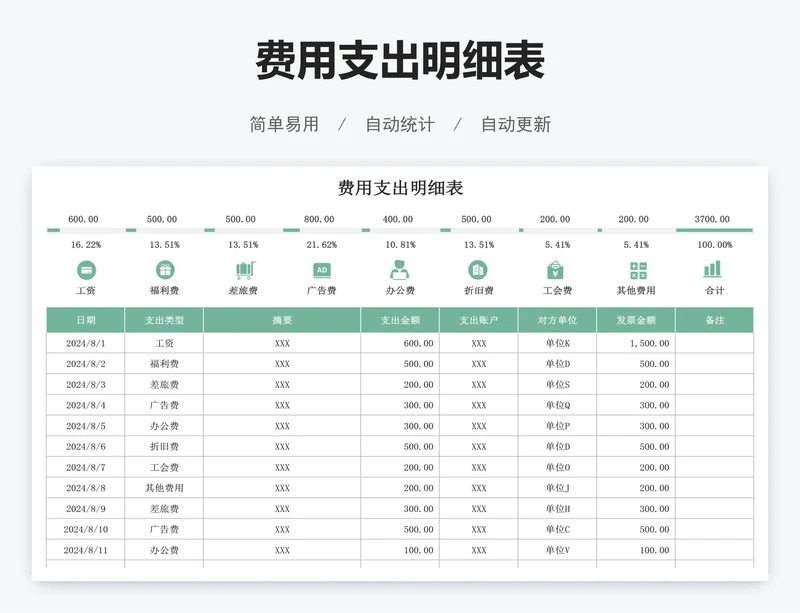The height and width of the screenshot is (613, 800).
Task: Click the 工资 credit card icon
Action: point(86,270)
